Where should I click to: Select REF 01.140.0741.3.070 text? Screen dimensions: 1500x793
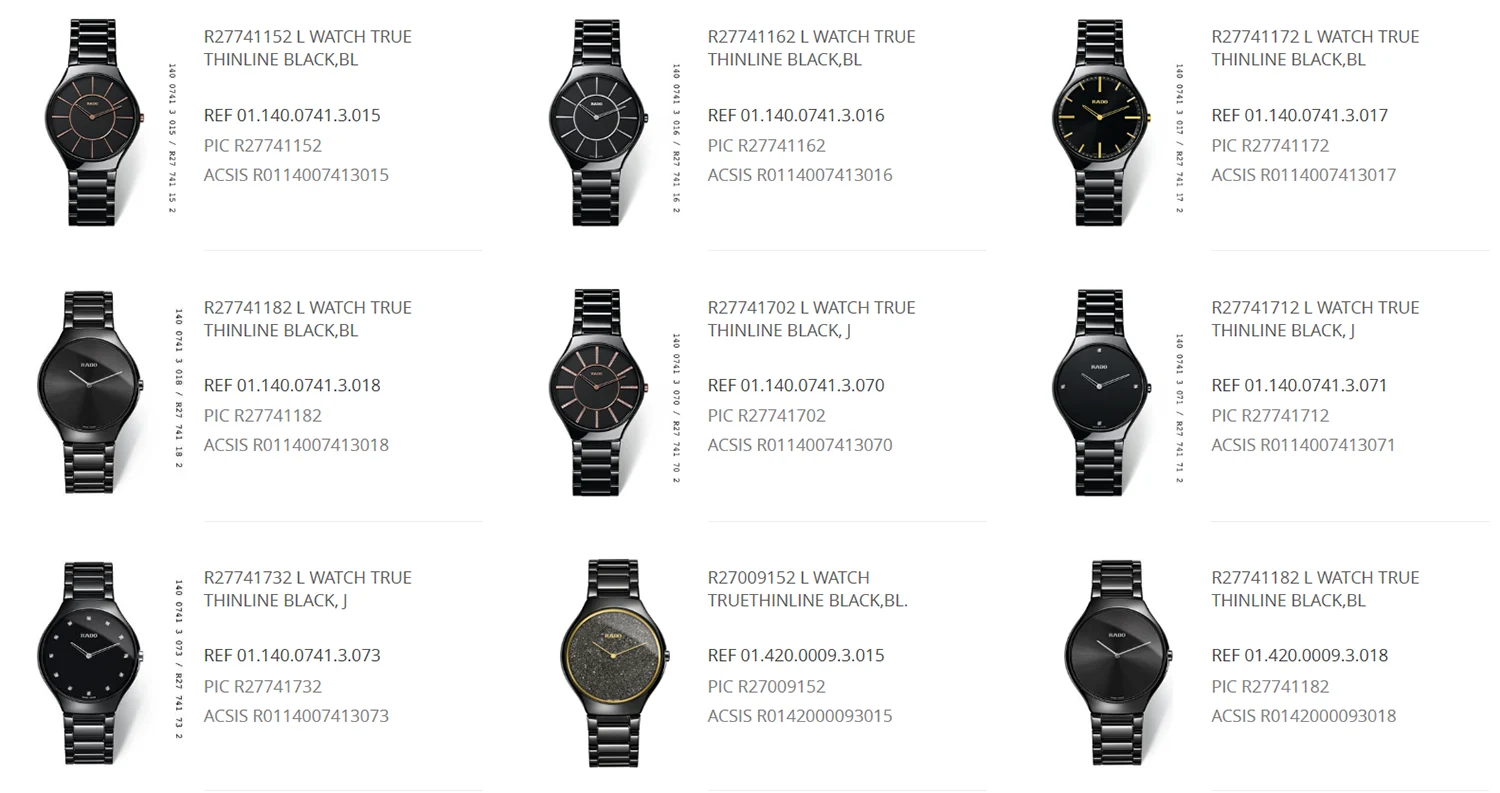[796, 385]
